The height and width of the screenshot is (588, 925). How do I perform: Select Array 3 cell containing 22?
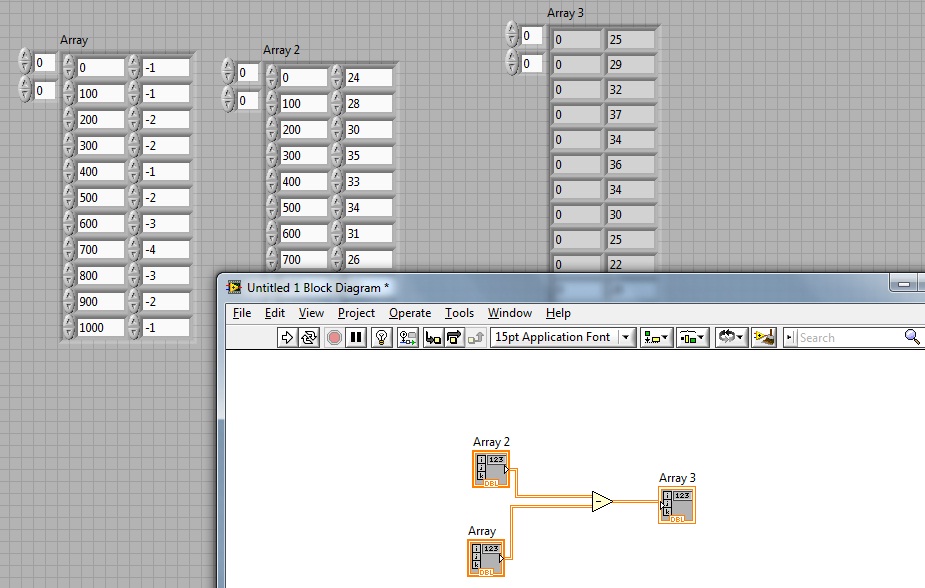[x=631, y=264]
